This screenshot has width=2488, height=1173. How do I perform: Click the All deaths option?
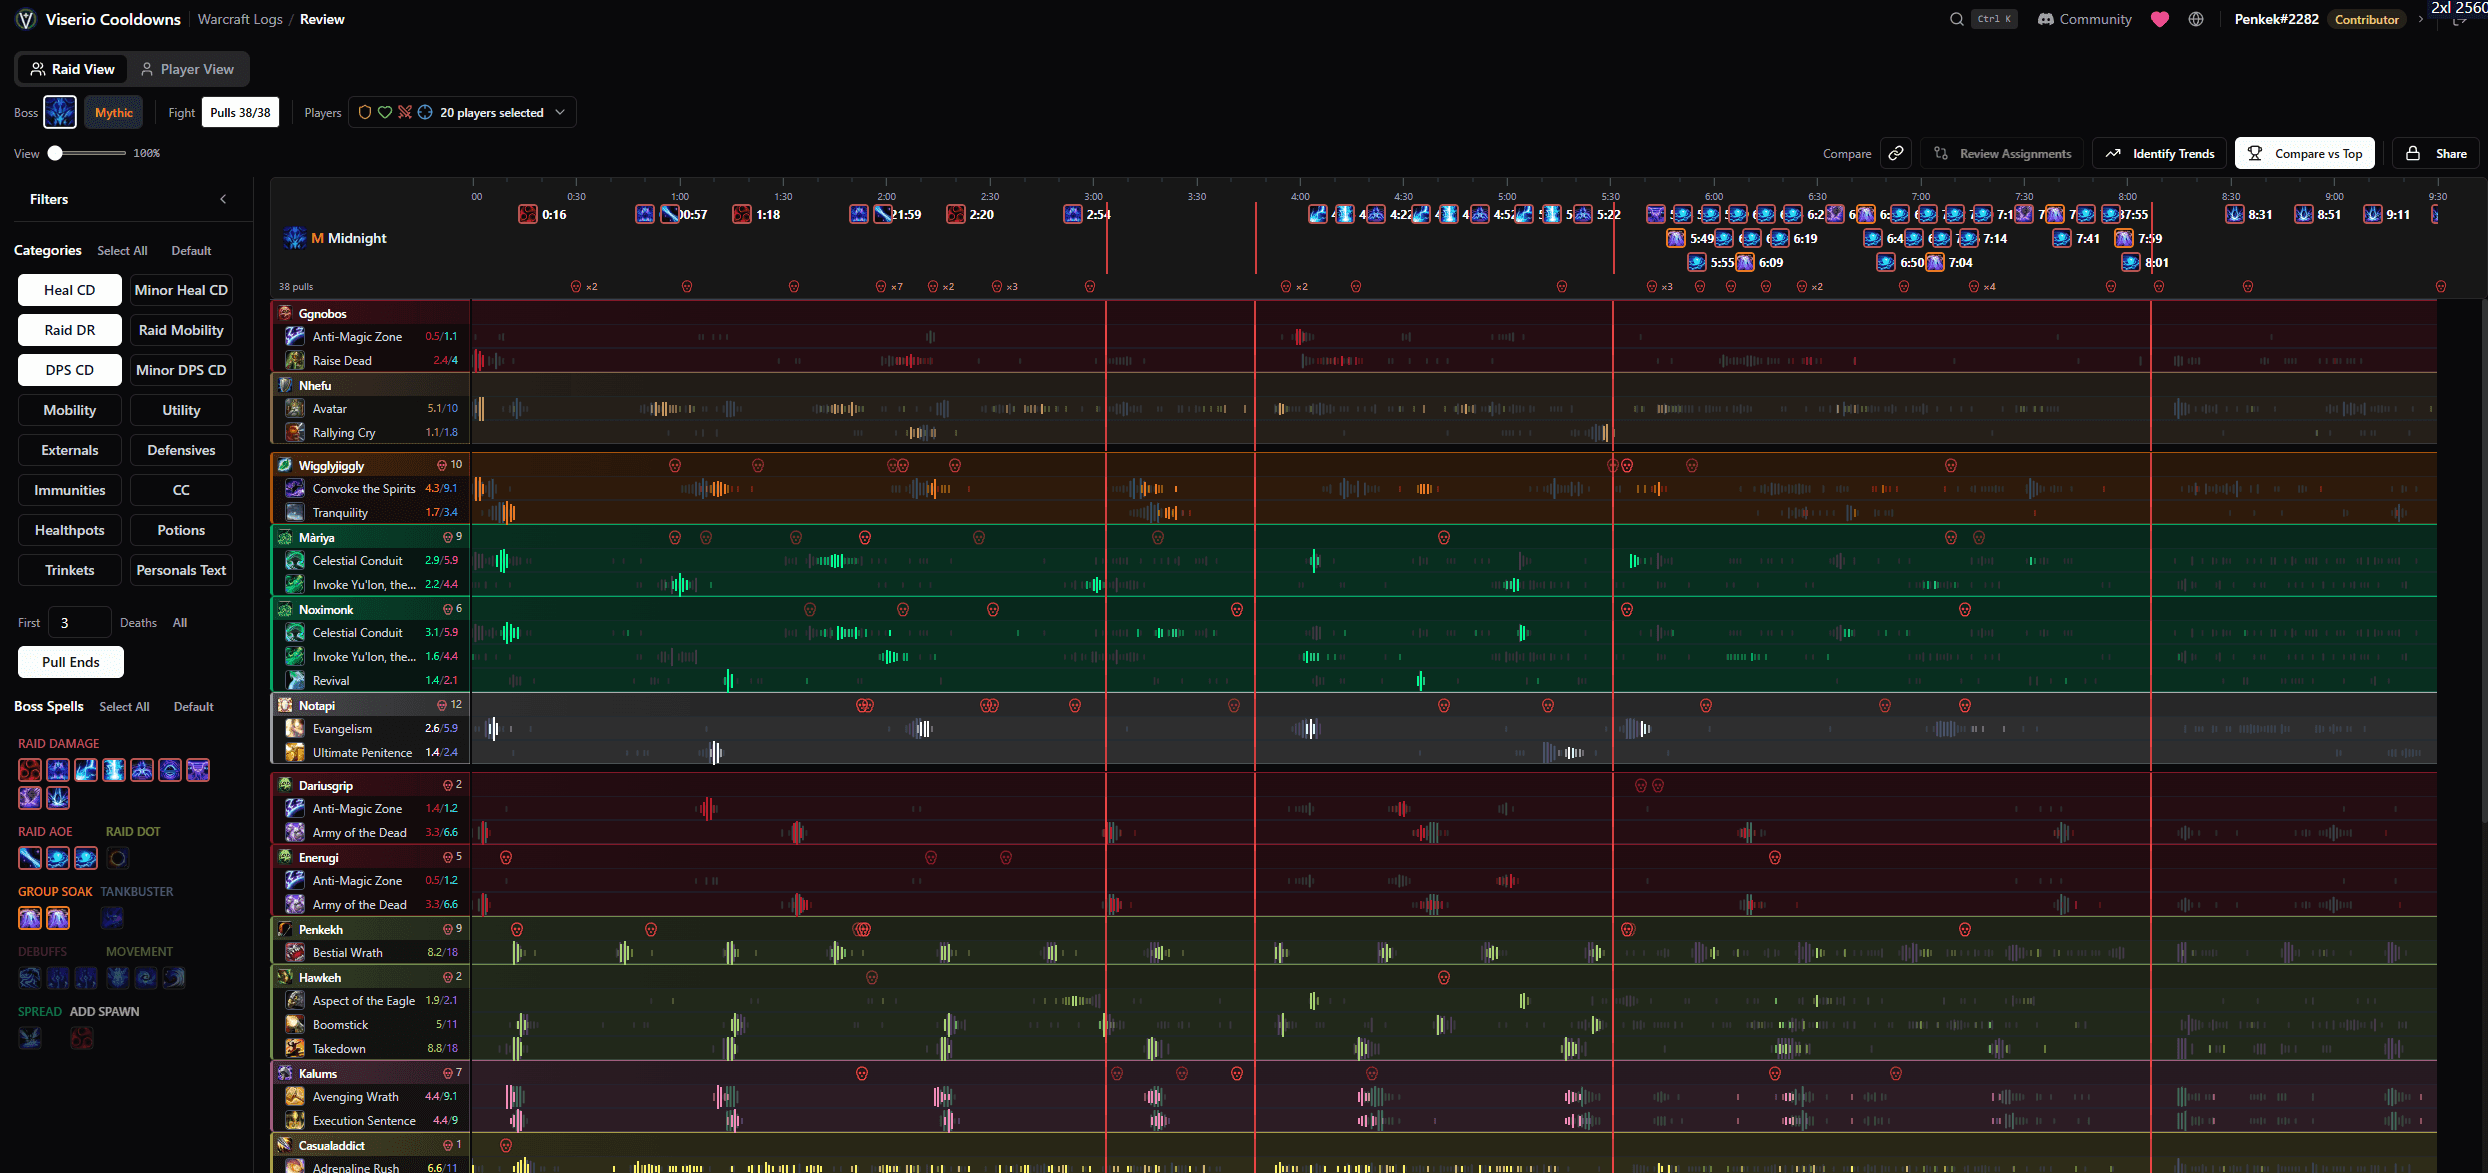pyautogui.click(x=180, y=623)
